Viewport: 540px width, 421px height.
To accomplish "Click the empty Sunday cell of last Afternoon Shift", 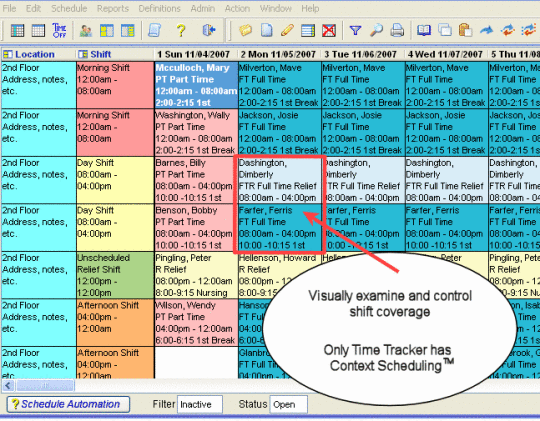I will tap(196, 363).
